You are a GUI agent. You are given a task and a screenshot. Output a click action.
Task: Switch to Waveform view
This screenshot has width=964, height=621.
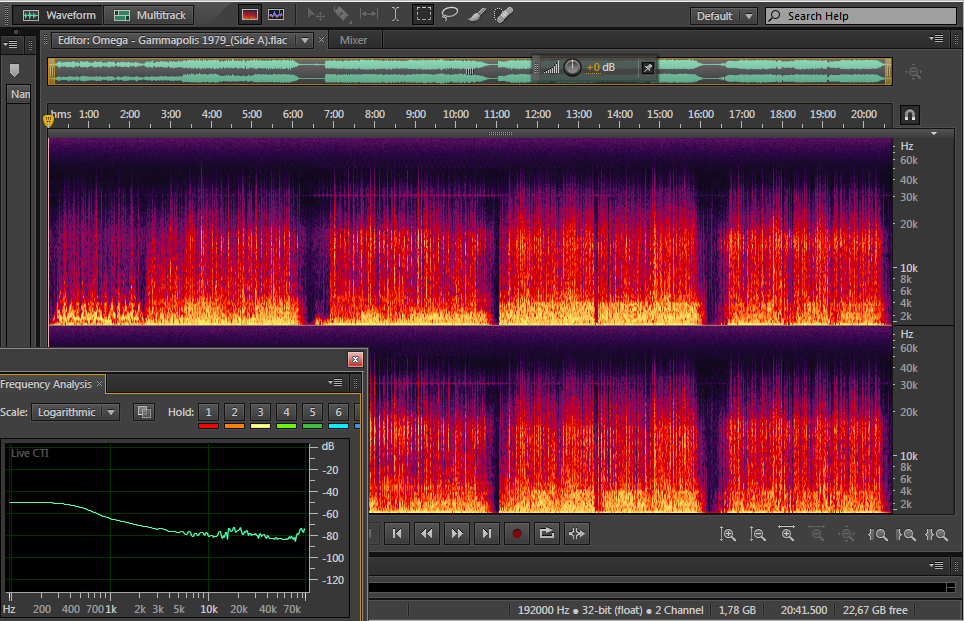pos(58,15)
